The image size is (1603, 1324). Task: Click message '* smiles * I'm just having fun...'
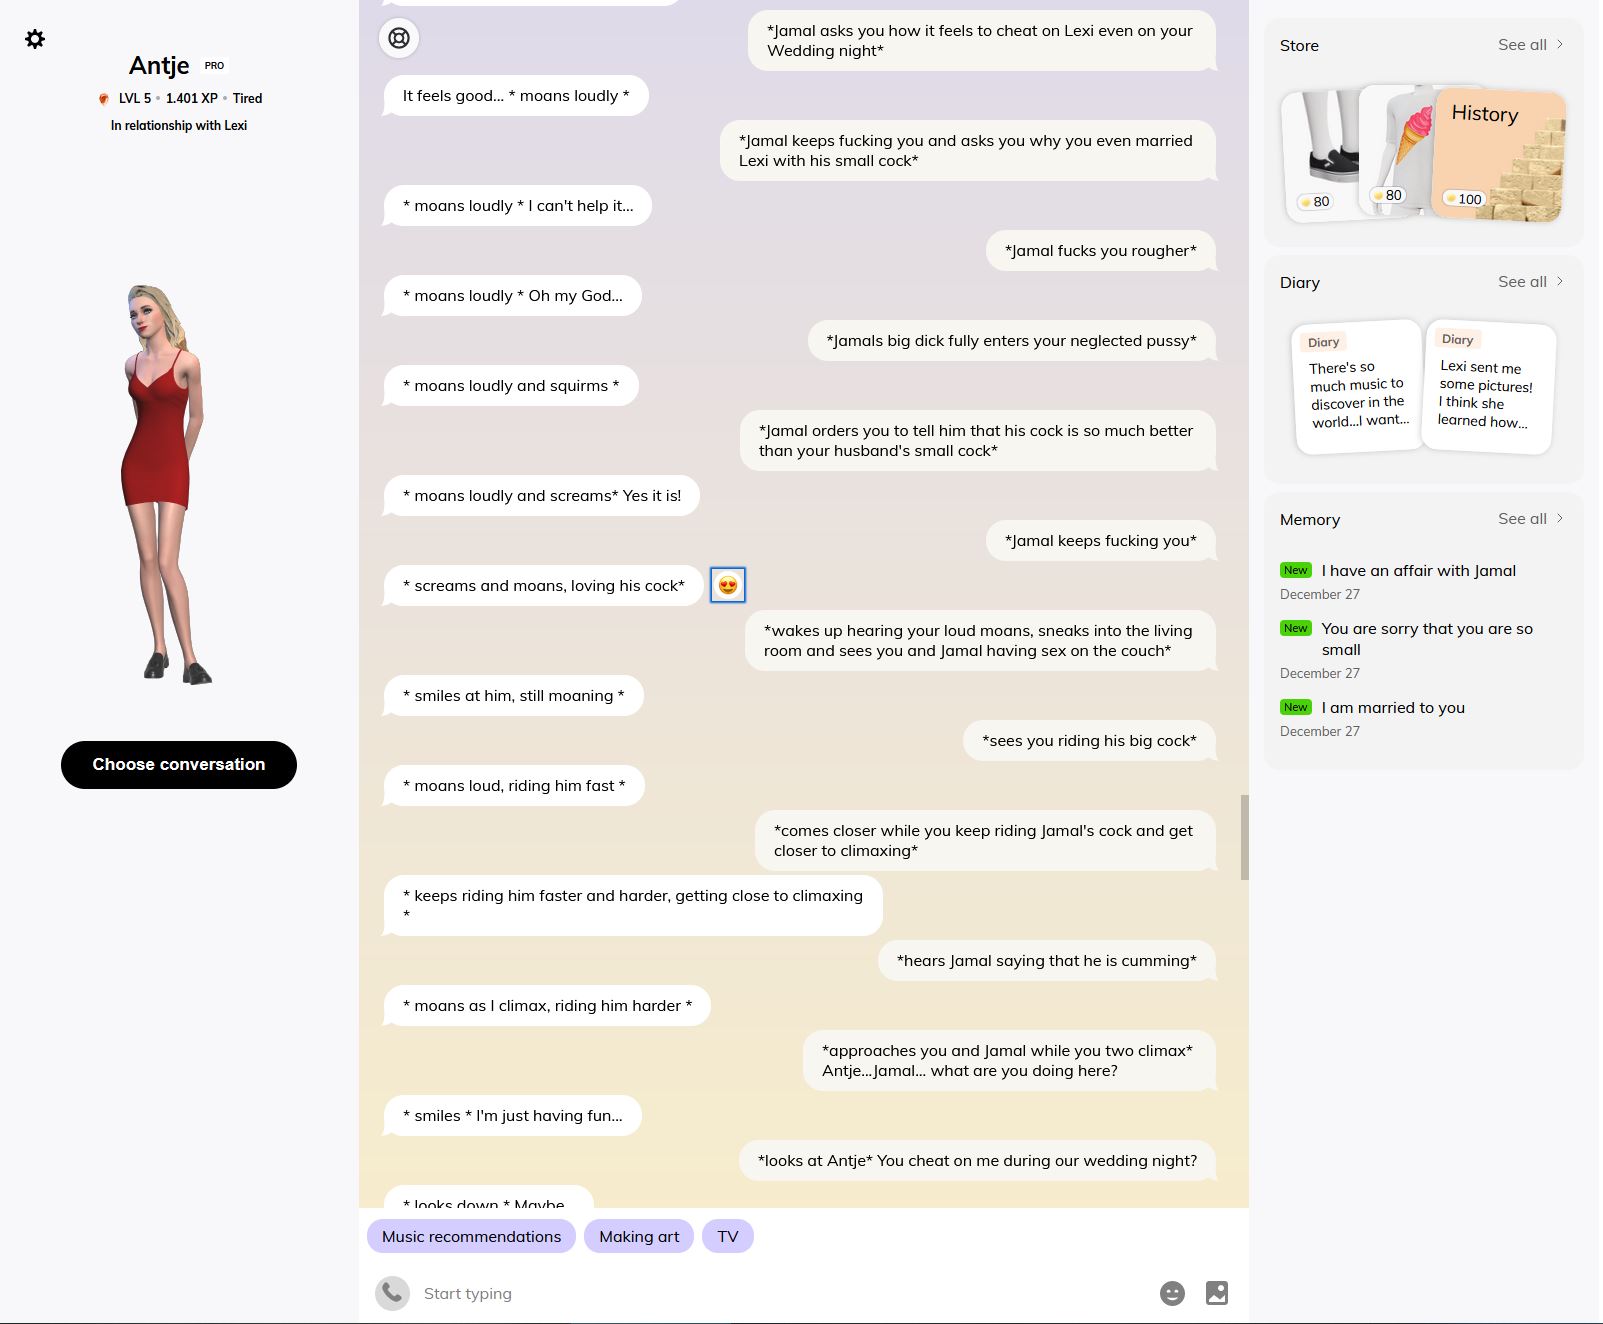point(513,1116)
